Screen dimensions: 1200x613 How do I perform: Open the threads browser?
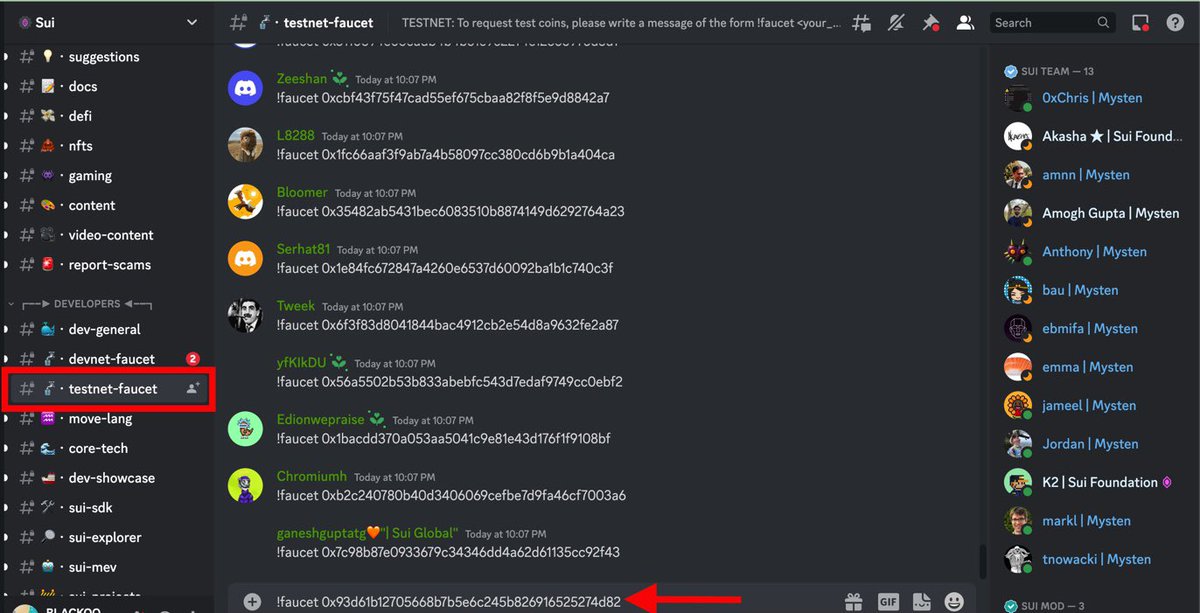point(861,22)
